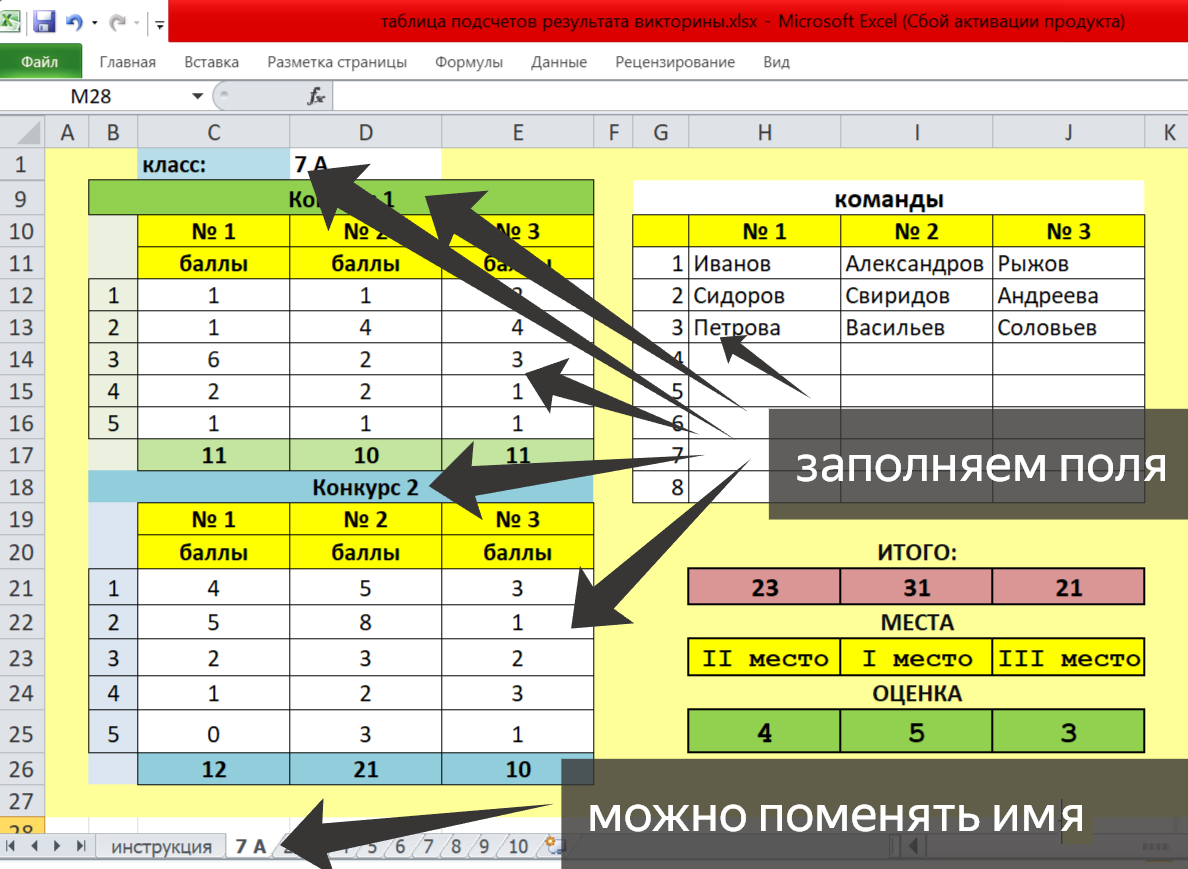
Task: Select the cell containing Александров
Action: click(915, 264)
